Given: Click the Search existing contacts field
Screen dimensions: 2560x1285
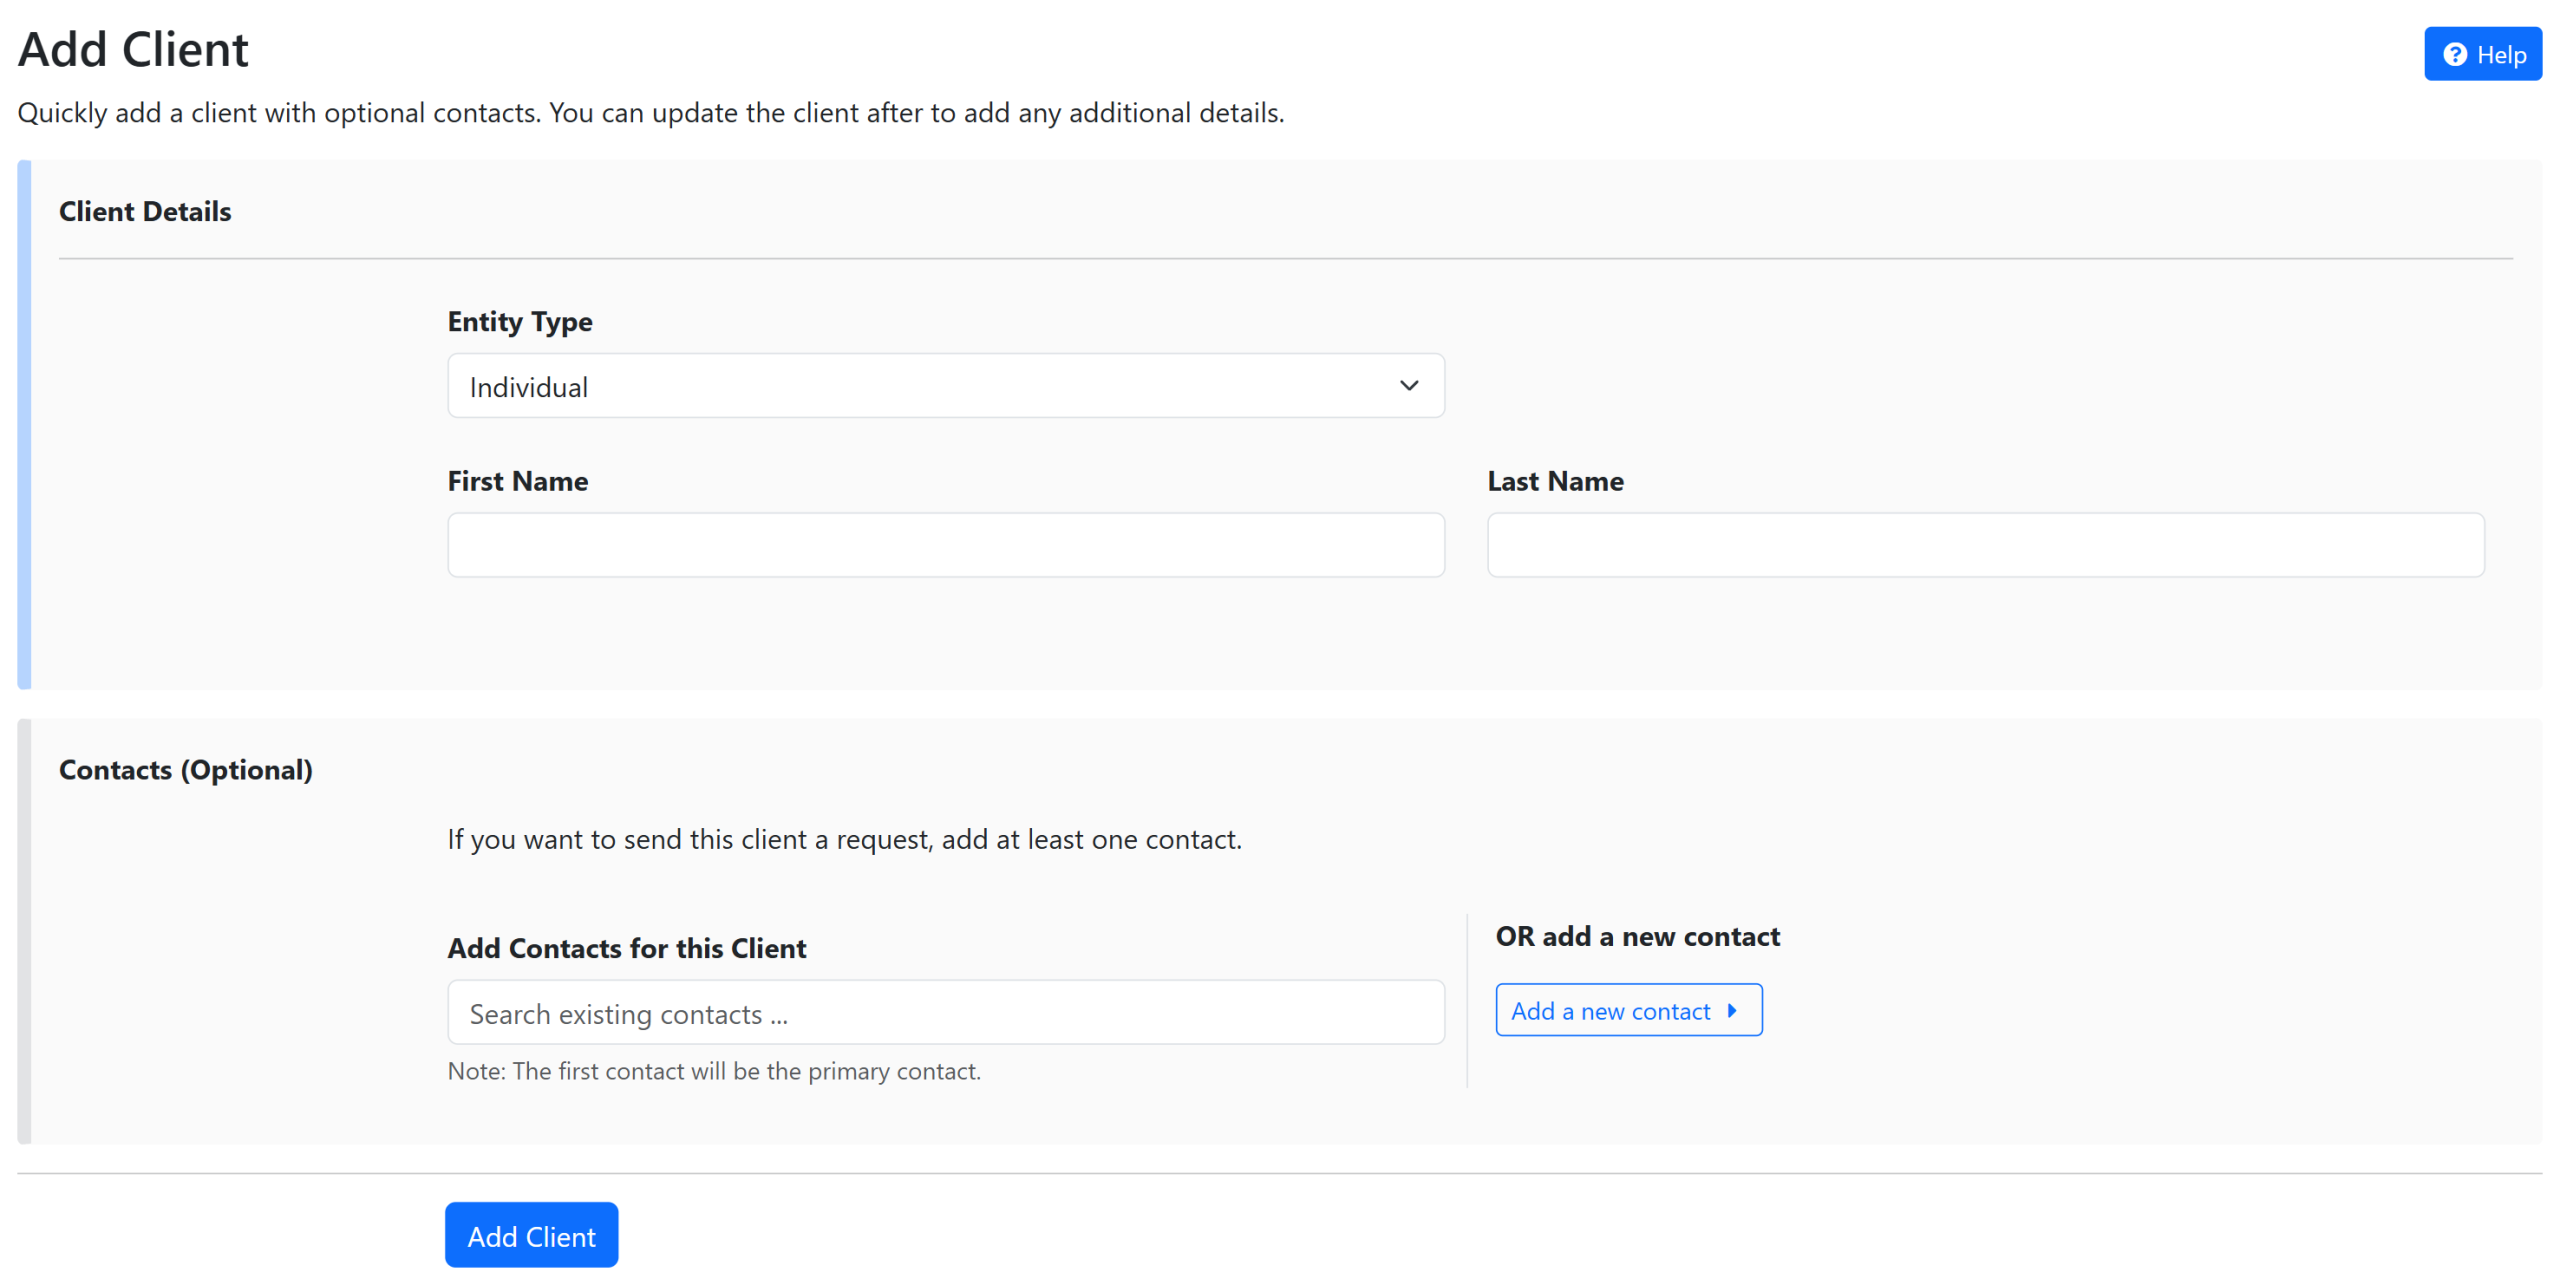Looking at the screenshot, I should click(945, 1013).
